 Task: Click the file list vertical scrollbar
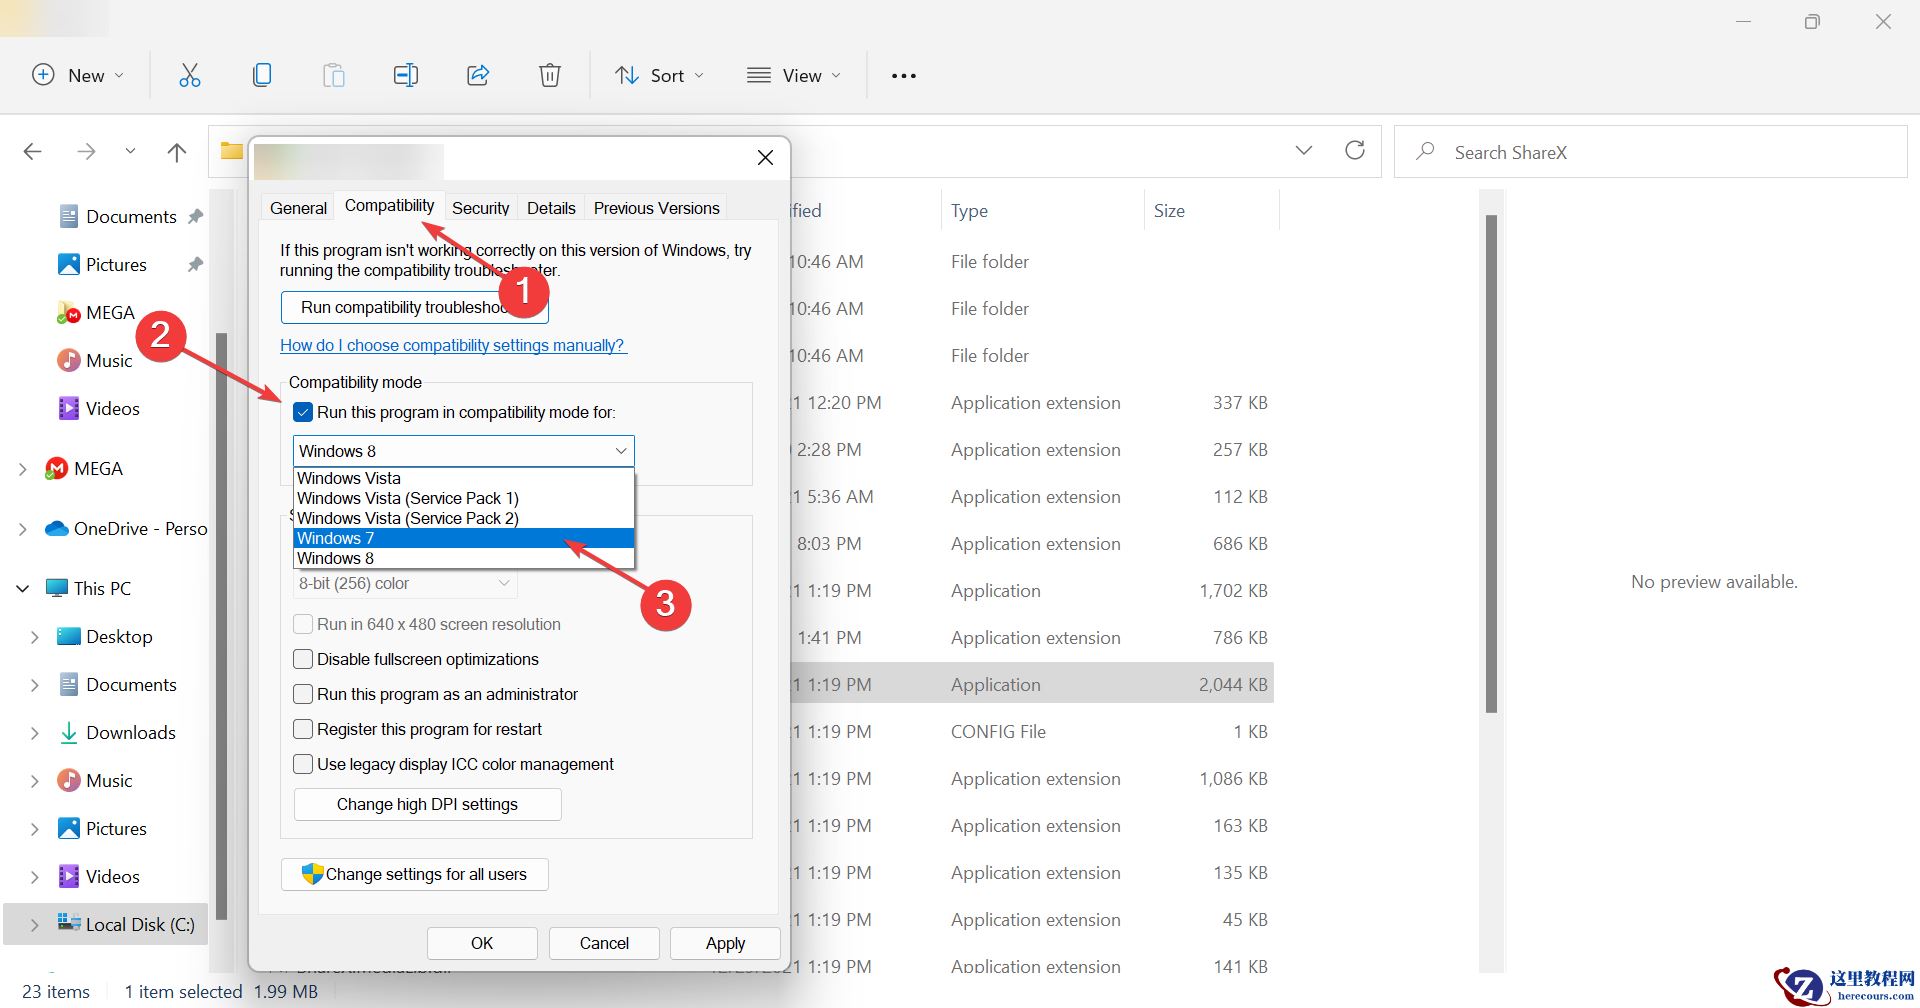pos(1491,462)
